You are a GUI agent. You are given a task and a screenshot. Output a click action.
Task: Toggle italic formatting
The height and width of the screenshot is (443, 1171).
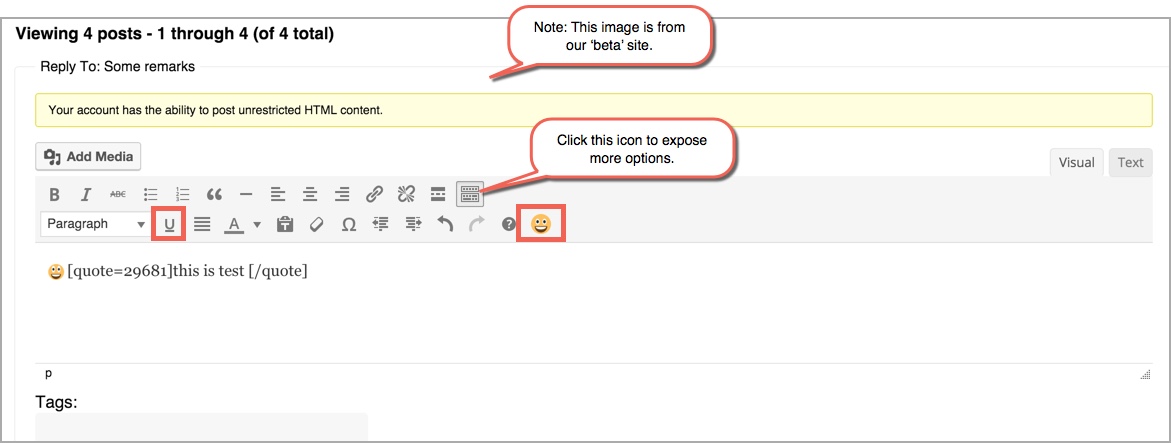click(x=87, y=194)
